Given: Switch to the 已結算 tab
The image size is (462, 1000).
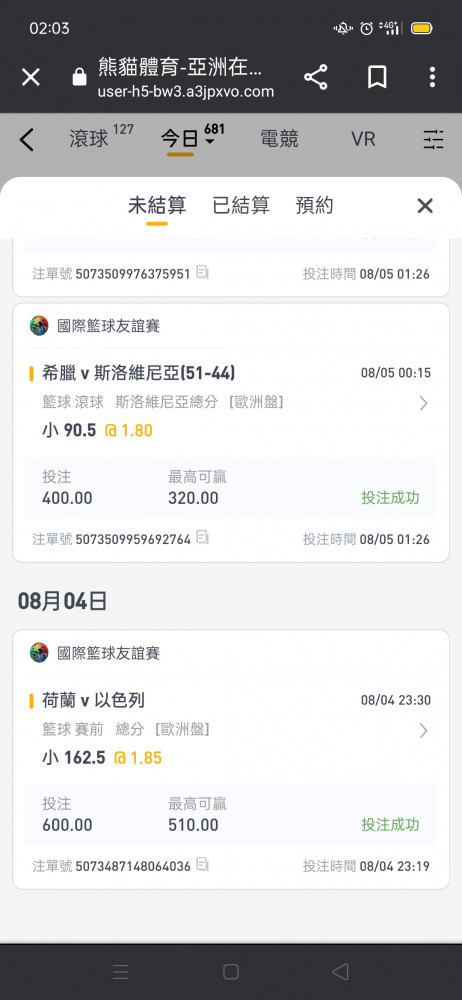Looking at the screenshot, I should (x=241, y=205).
